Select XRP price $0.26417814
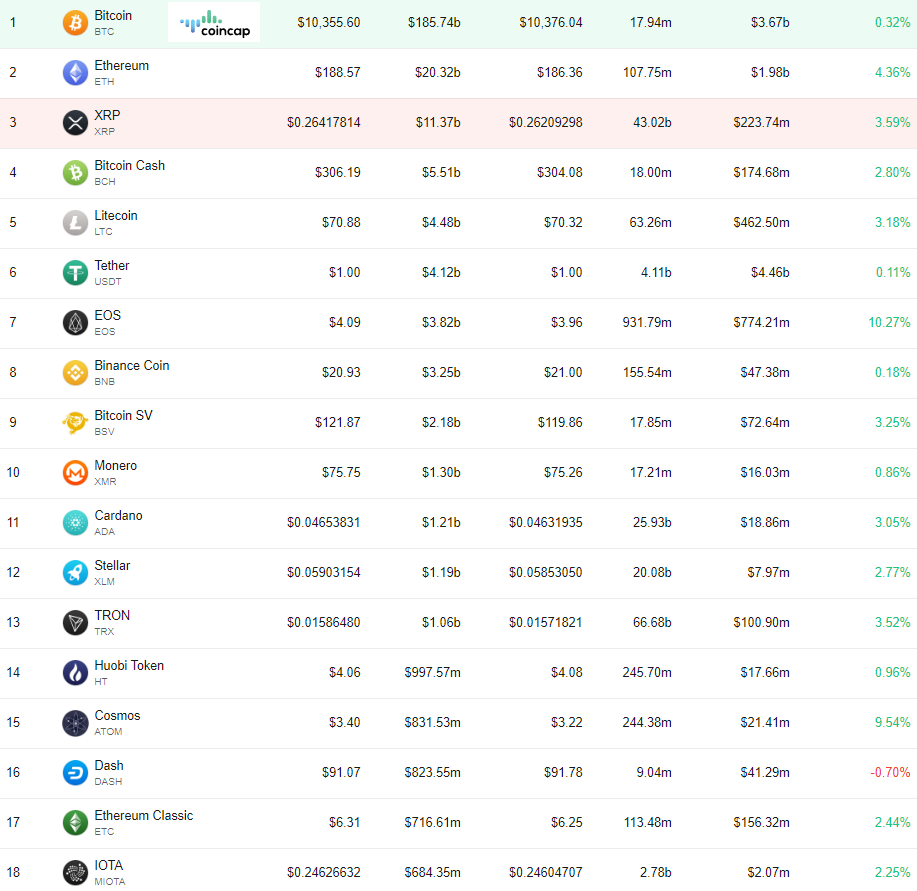Screen dimensions: 917x891 point(323,123)
